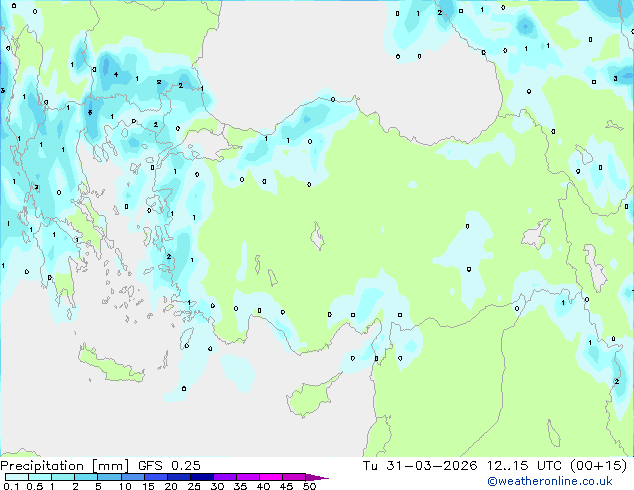
Task: Click the legend label "10"
Action: 125,486
